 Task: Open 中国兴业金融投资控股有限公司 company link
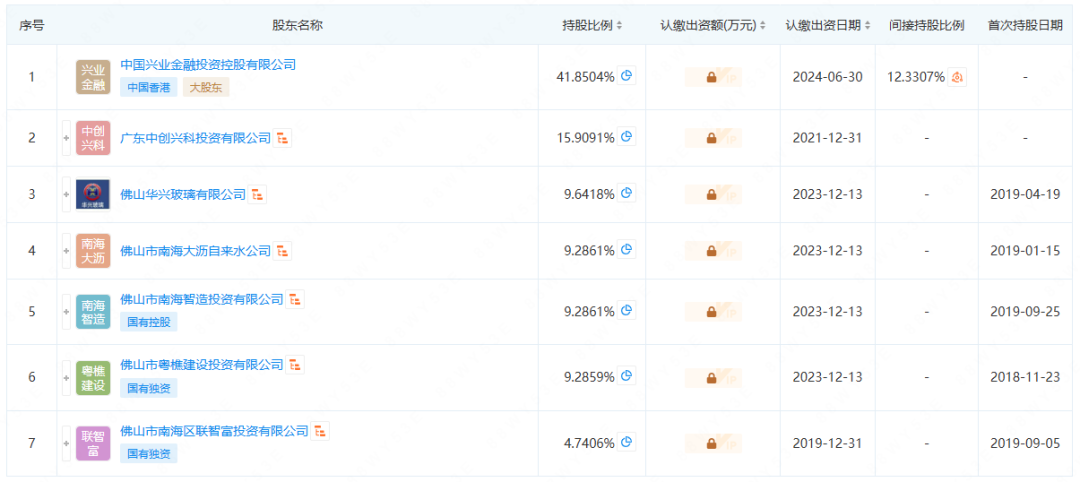pyautogui.click(x=208, y=64)
